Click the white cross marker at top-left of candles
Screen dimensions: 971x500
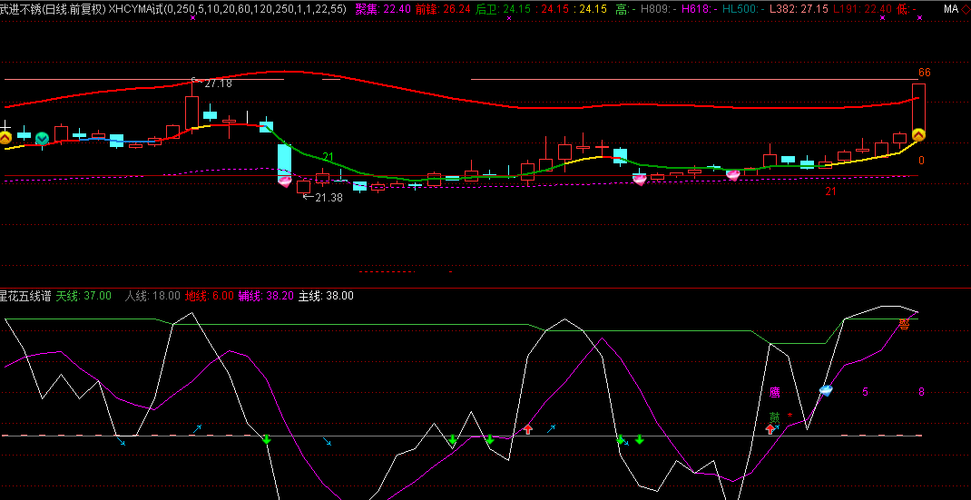tap(6, 125)
